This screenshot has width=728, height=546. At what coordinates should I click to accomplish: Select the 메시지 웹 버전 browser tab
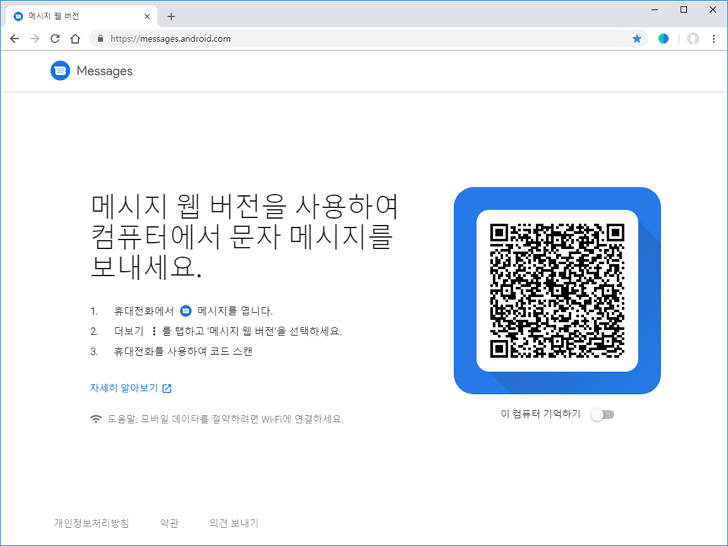click(x=81, y=16)
